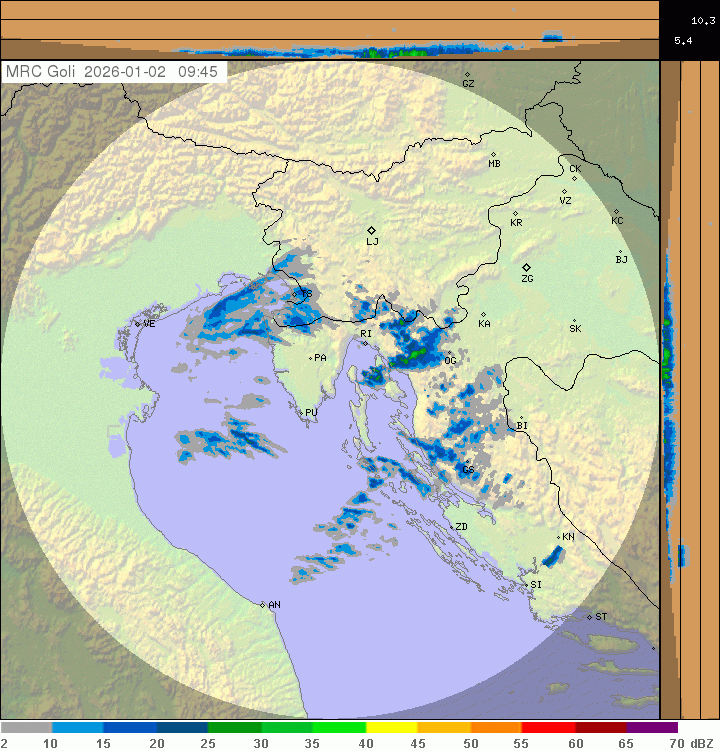Image resolution: width=720 pixels, height=751 pixels.
Task: Pick the yellow 40 dBZ legend color
Action: click(391, 728)
